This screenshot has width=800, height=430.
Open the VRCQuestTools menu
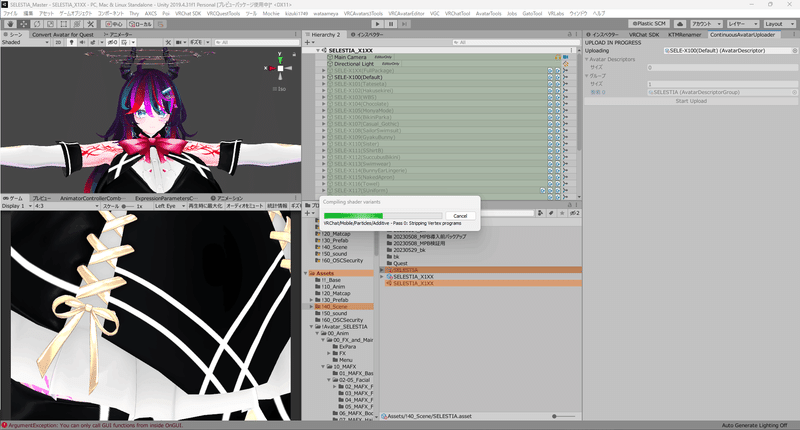[223, 13]
